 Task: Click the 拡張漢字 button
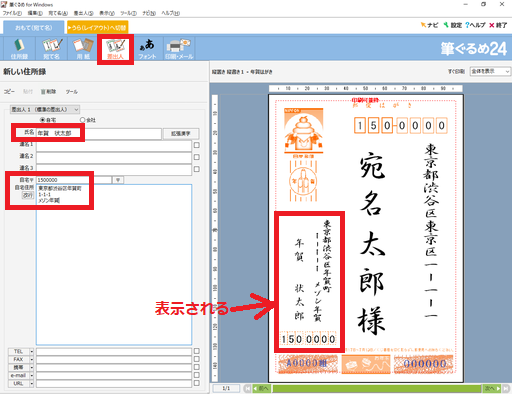point(181,133)
